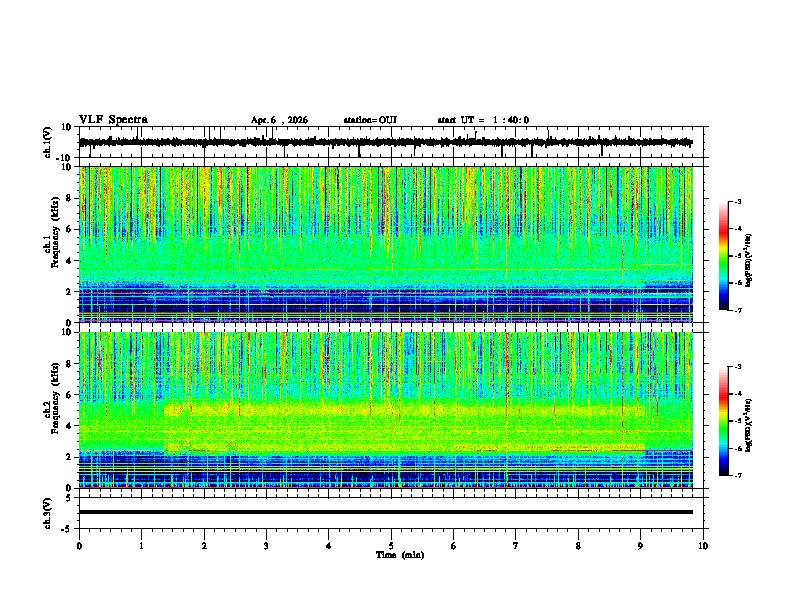Screen dimensions: 792x612
Task: Click the time axis tick label "9"
Action: (x=640, y=546)
